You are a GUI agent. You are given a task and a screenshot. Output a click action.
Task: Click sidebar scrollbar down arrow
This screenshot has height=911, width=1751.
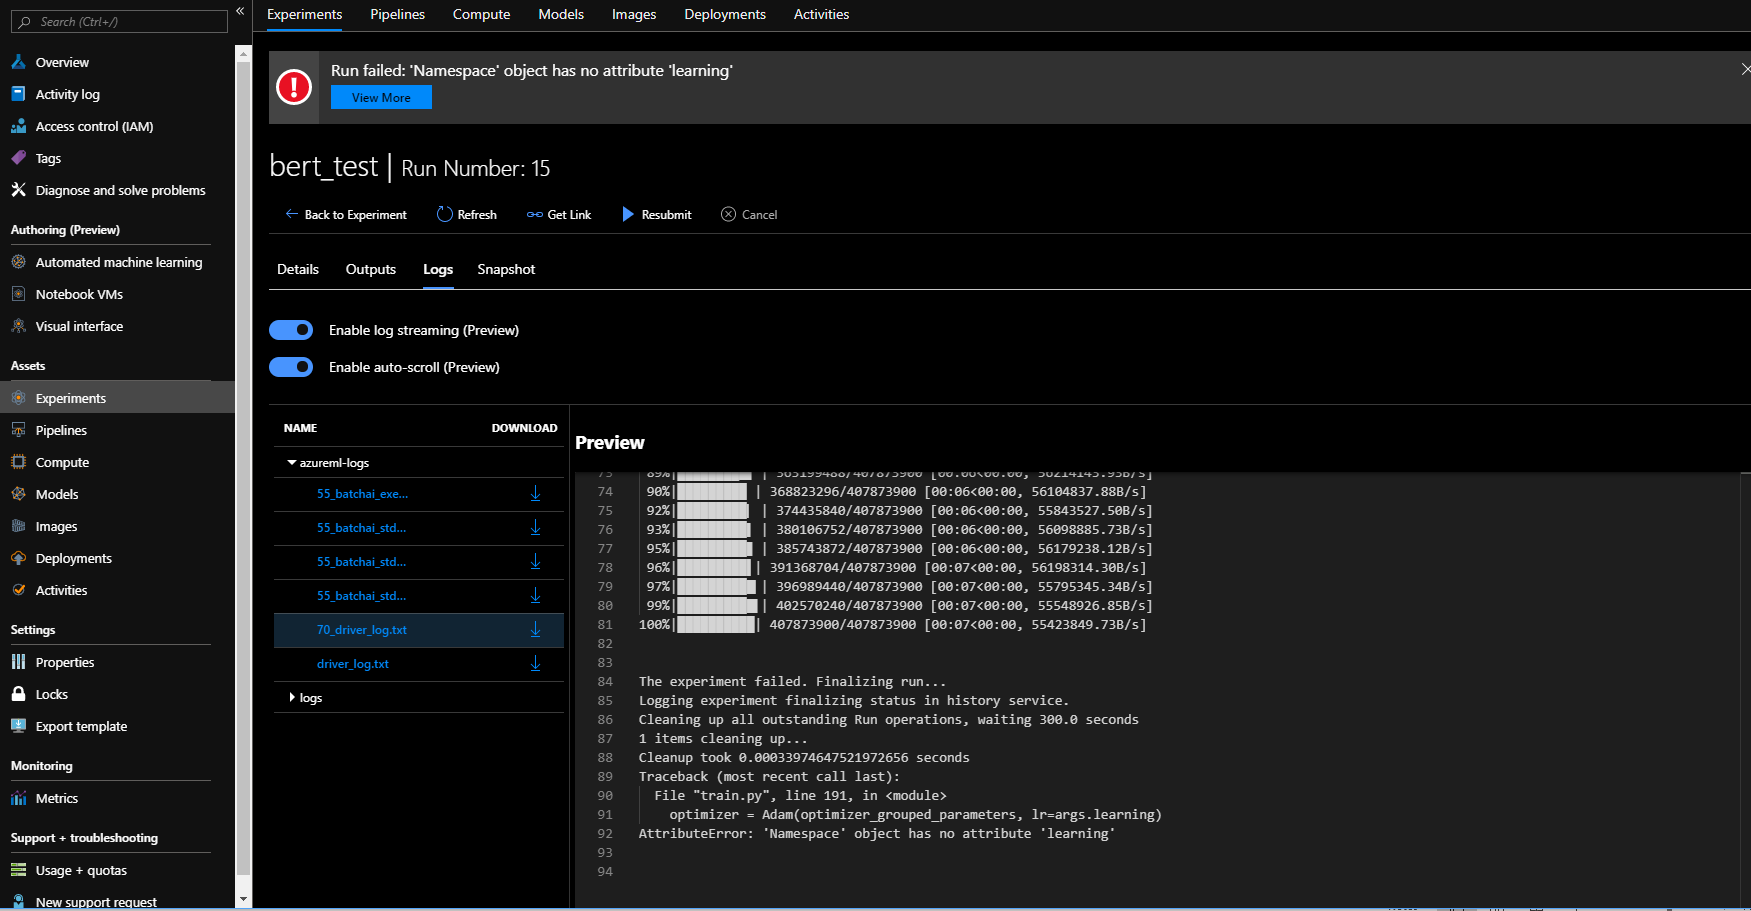point(243,899)
